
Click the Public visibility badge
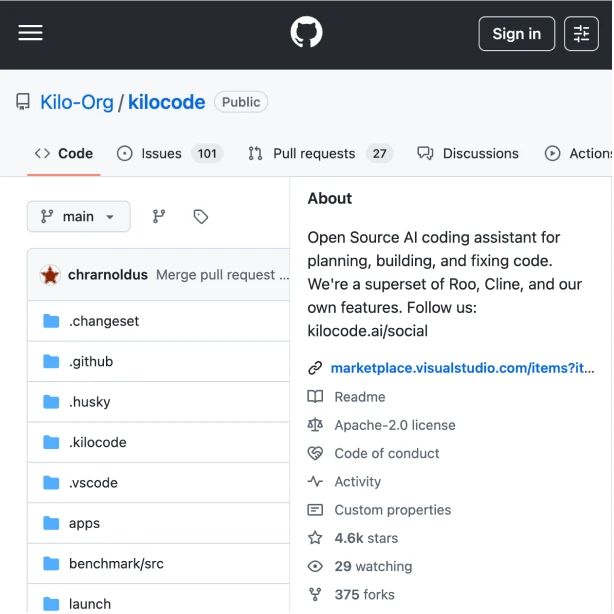tap(241, 102)
